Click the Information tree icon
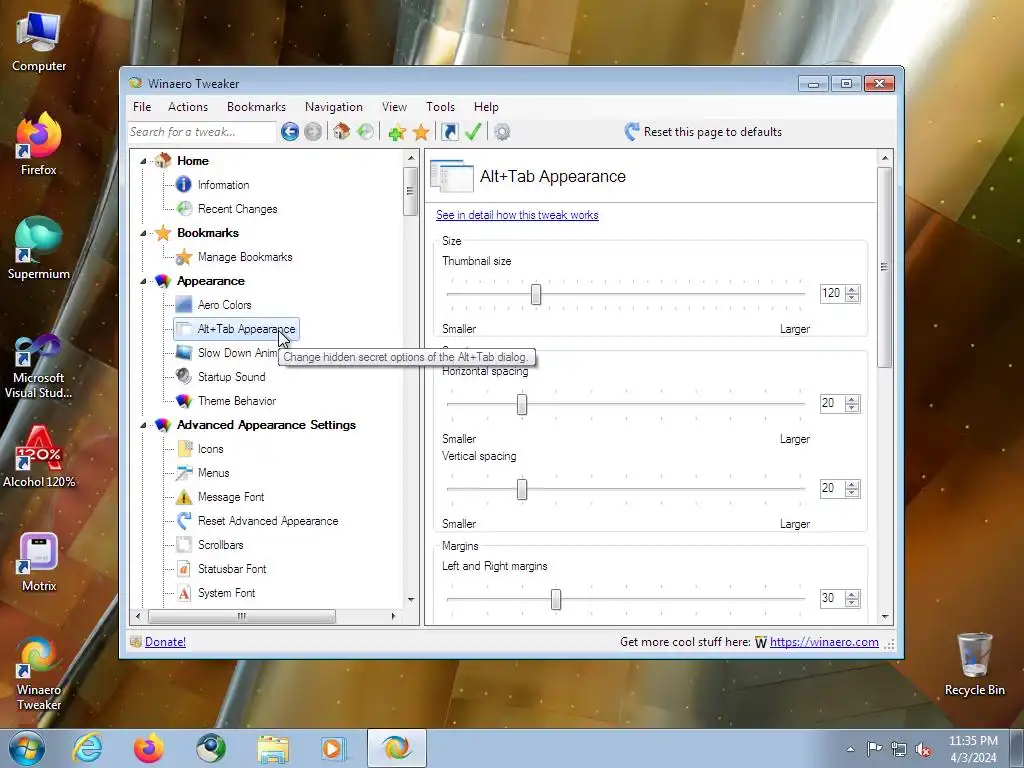This screenshot has width=1024, height=768. tap(184, 185)
